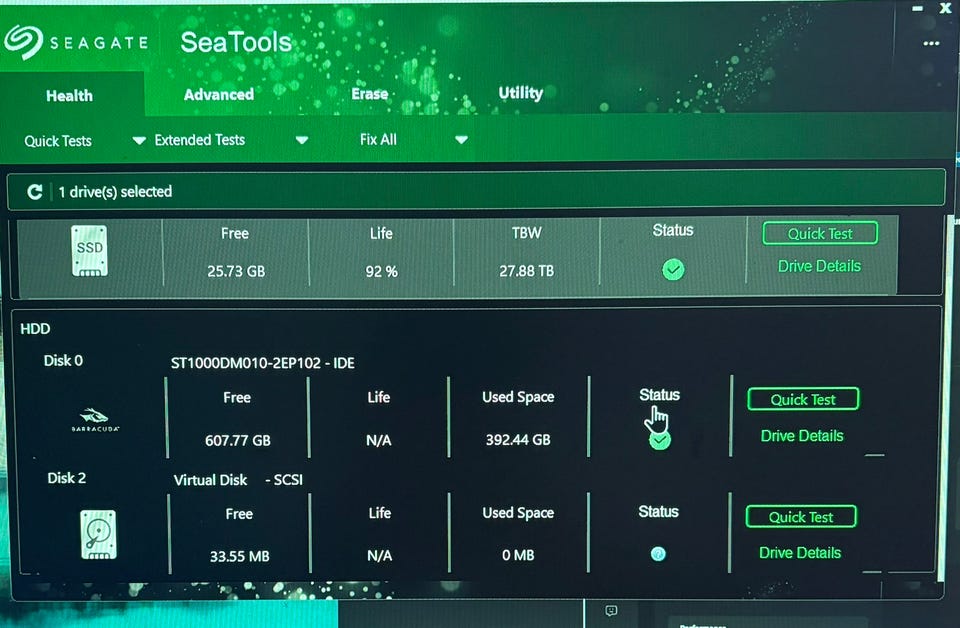The image size is (960, 628).
Task: Click the SSD free space value 25.73 GB
Action: click(x=236, y=271)
